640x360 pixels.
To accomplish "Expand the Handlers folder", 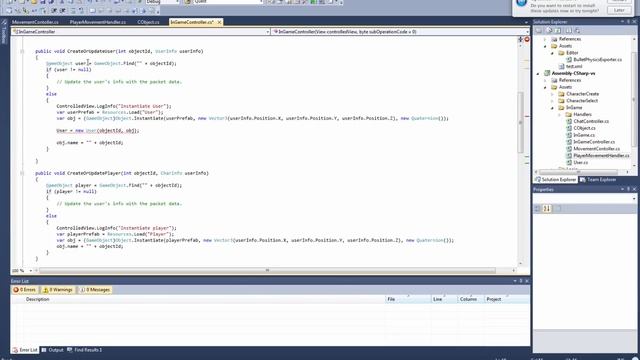I will 560,115.
